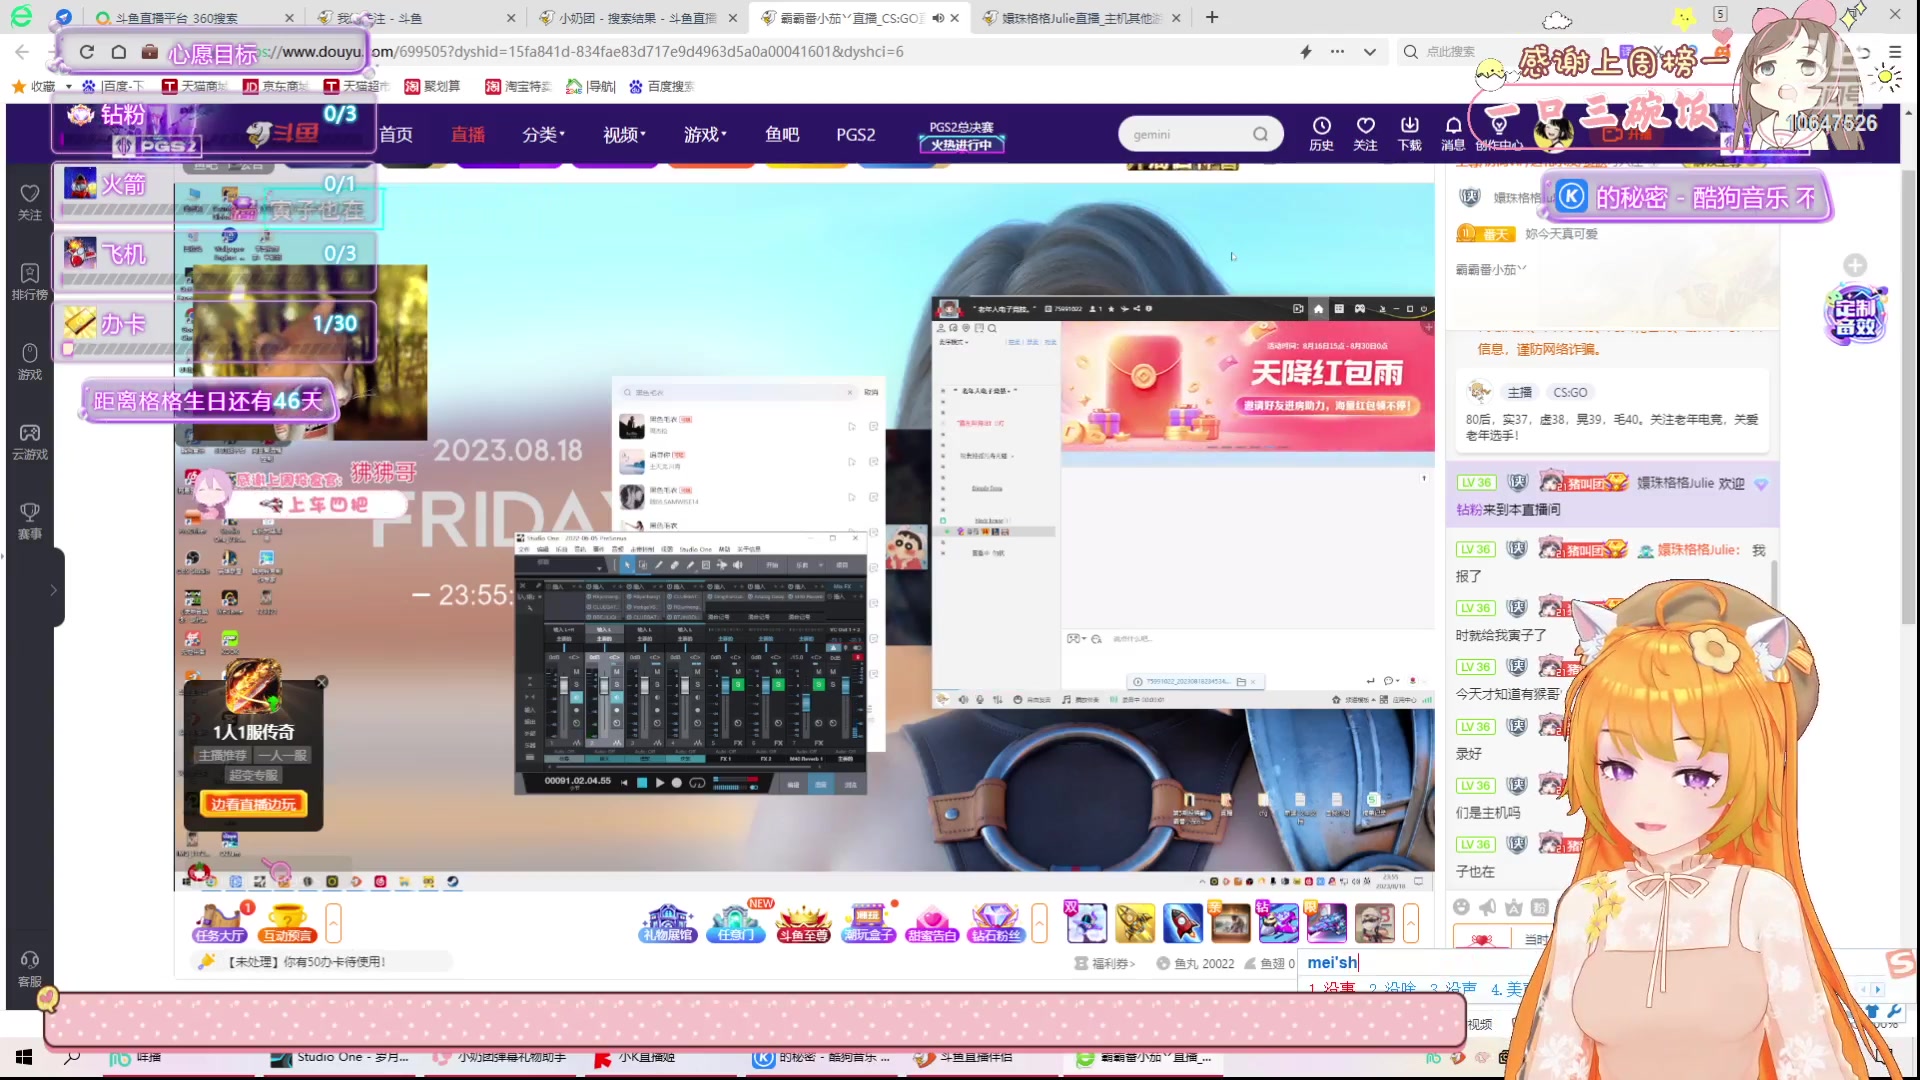The height and width of the screenshot is (1080, 1920).
Task: Switch to the 嬛珠格格Julie直播 tab
Action: click(x=1080, y=18)
